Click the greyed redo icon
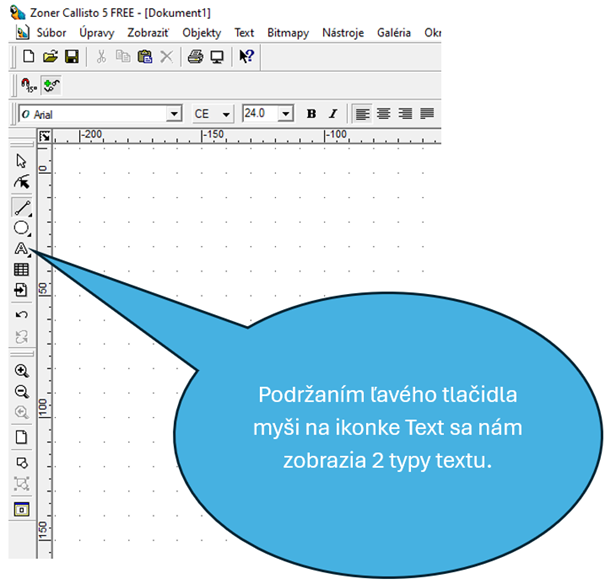605x584 pixels. tap(21, 336)
